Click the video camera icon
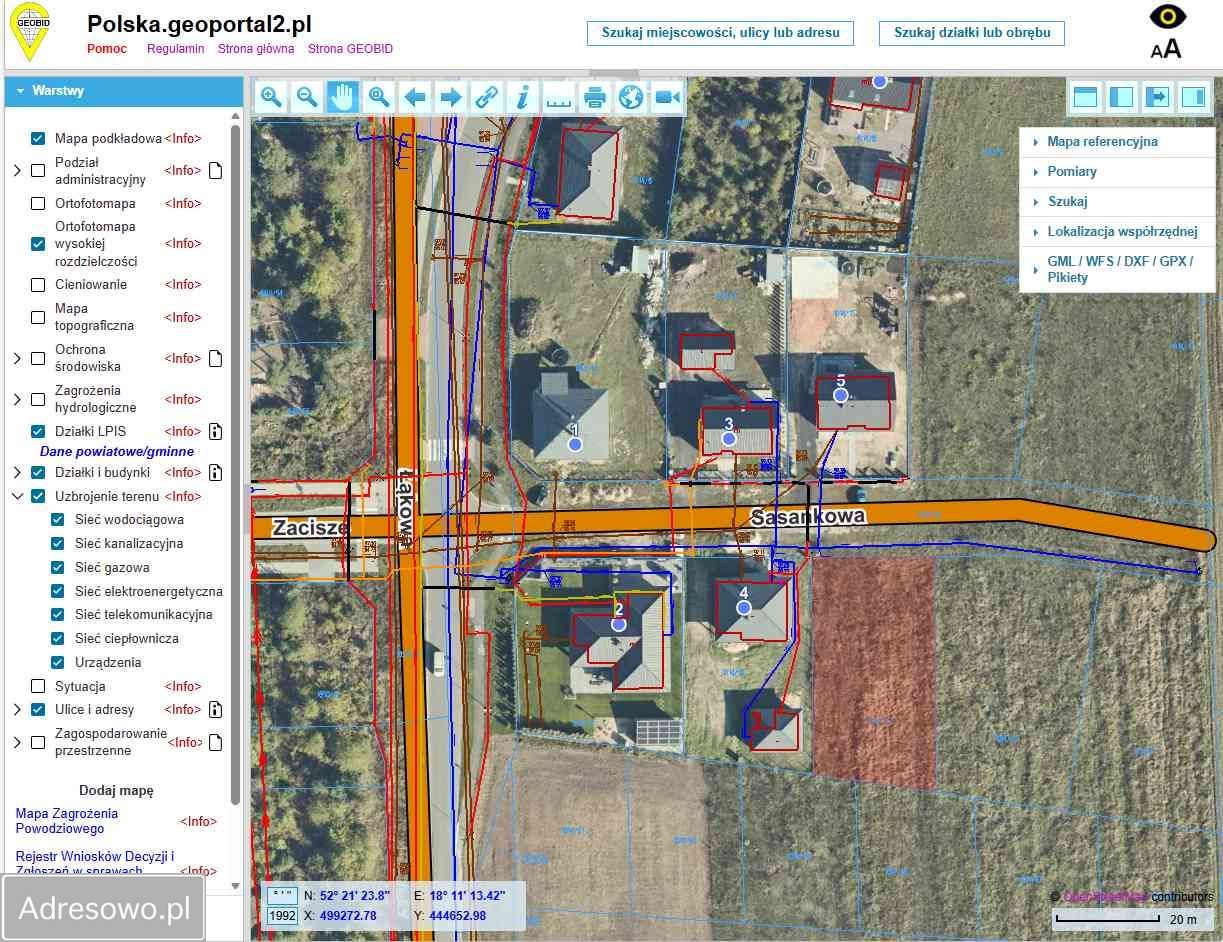 667,97
